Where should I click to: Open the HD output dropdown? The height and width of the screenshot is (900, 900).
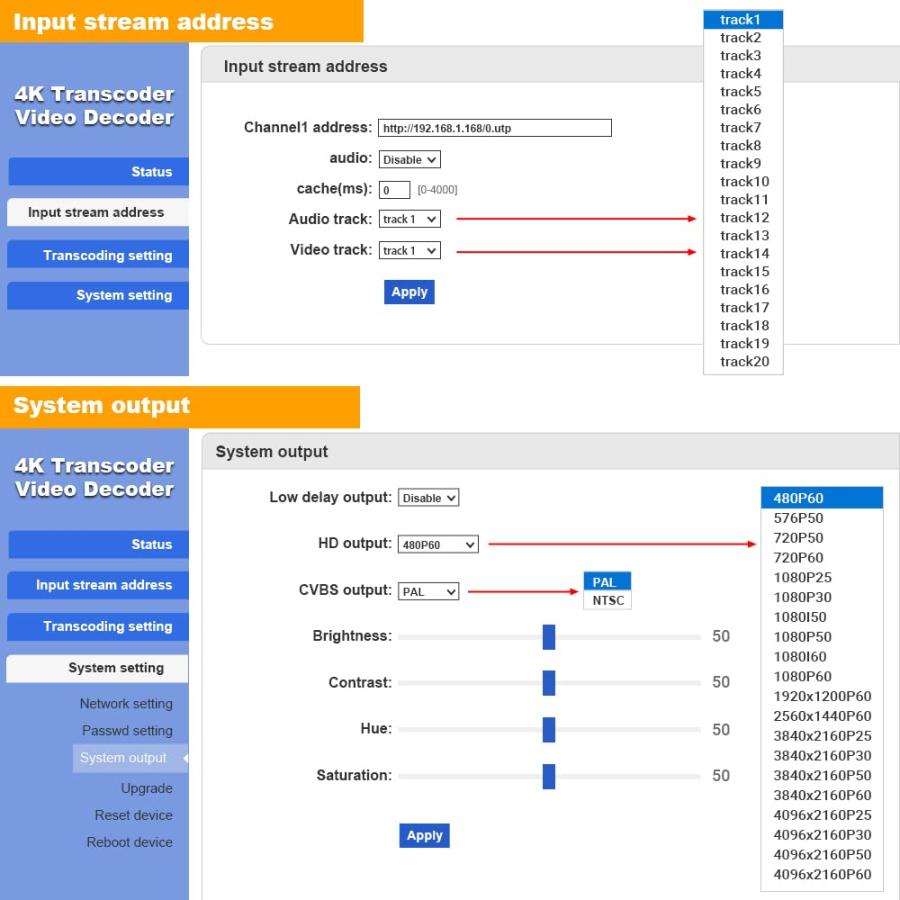(438, 545)
